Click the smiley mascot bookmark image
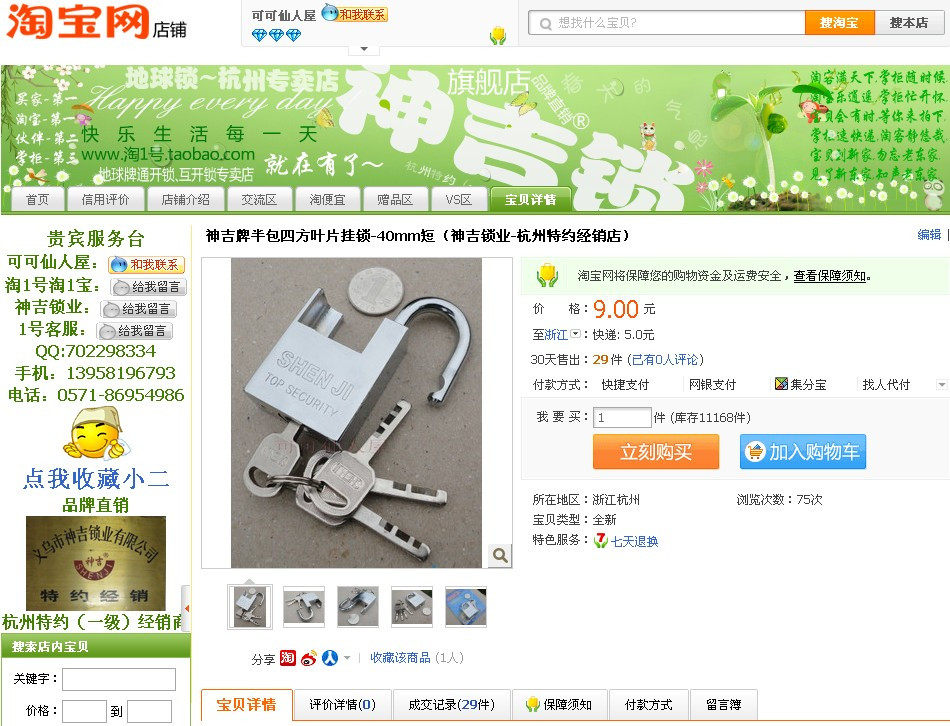 pos(95,433)
